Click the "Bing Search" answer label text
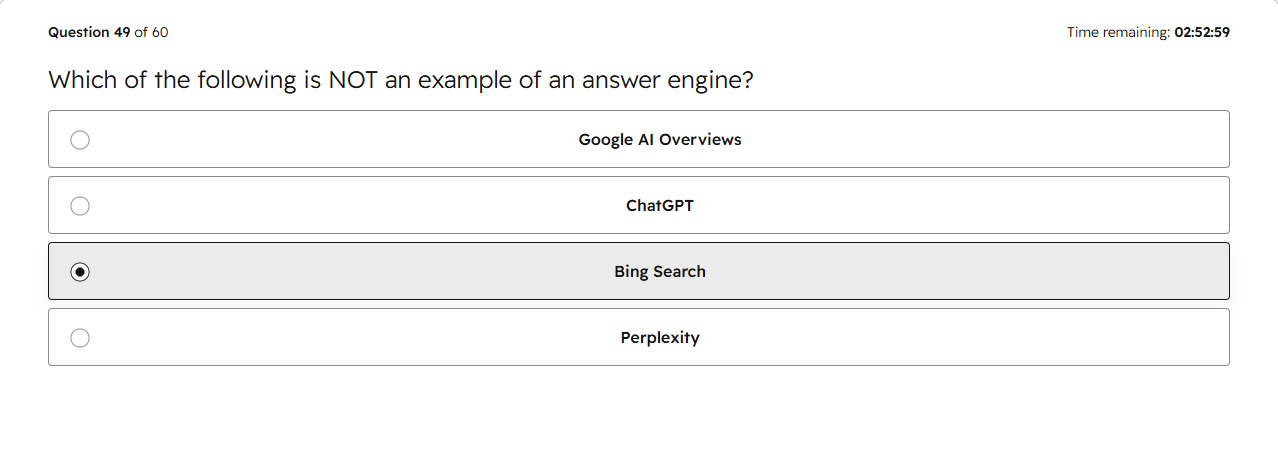 [x=660, y=272]
